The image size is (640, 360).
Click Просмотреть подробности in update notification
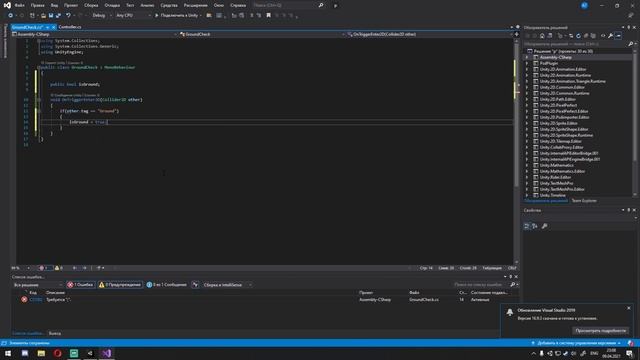click(600, 331)
